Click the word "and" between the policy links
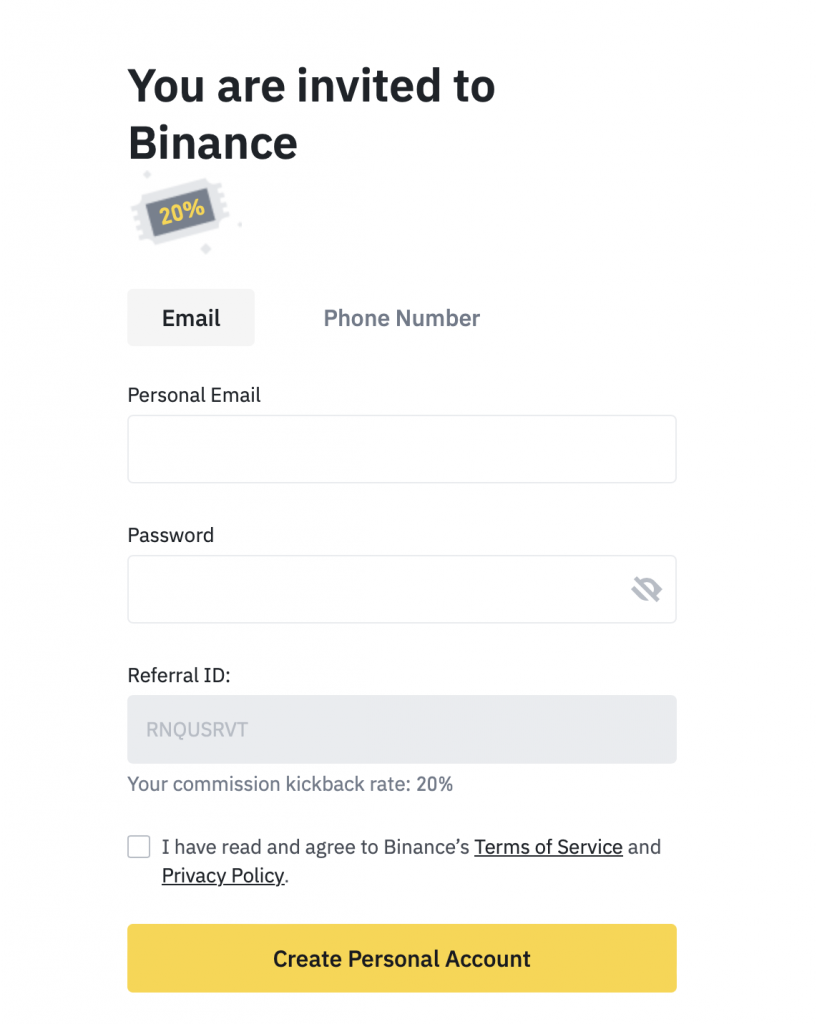Screen dimensions: 817x1024 (x=644, y=847)
